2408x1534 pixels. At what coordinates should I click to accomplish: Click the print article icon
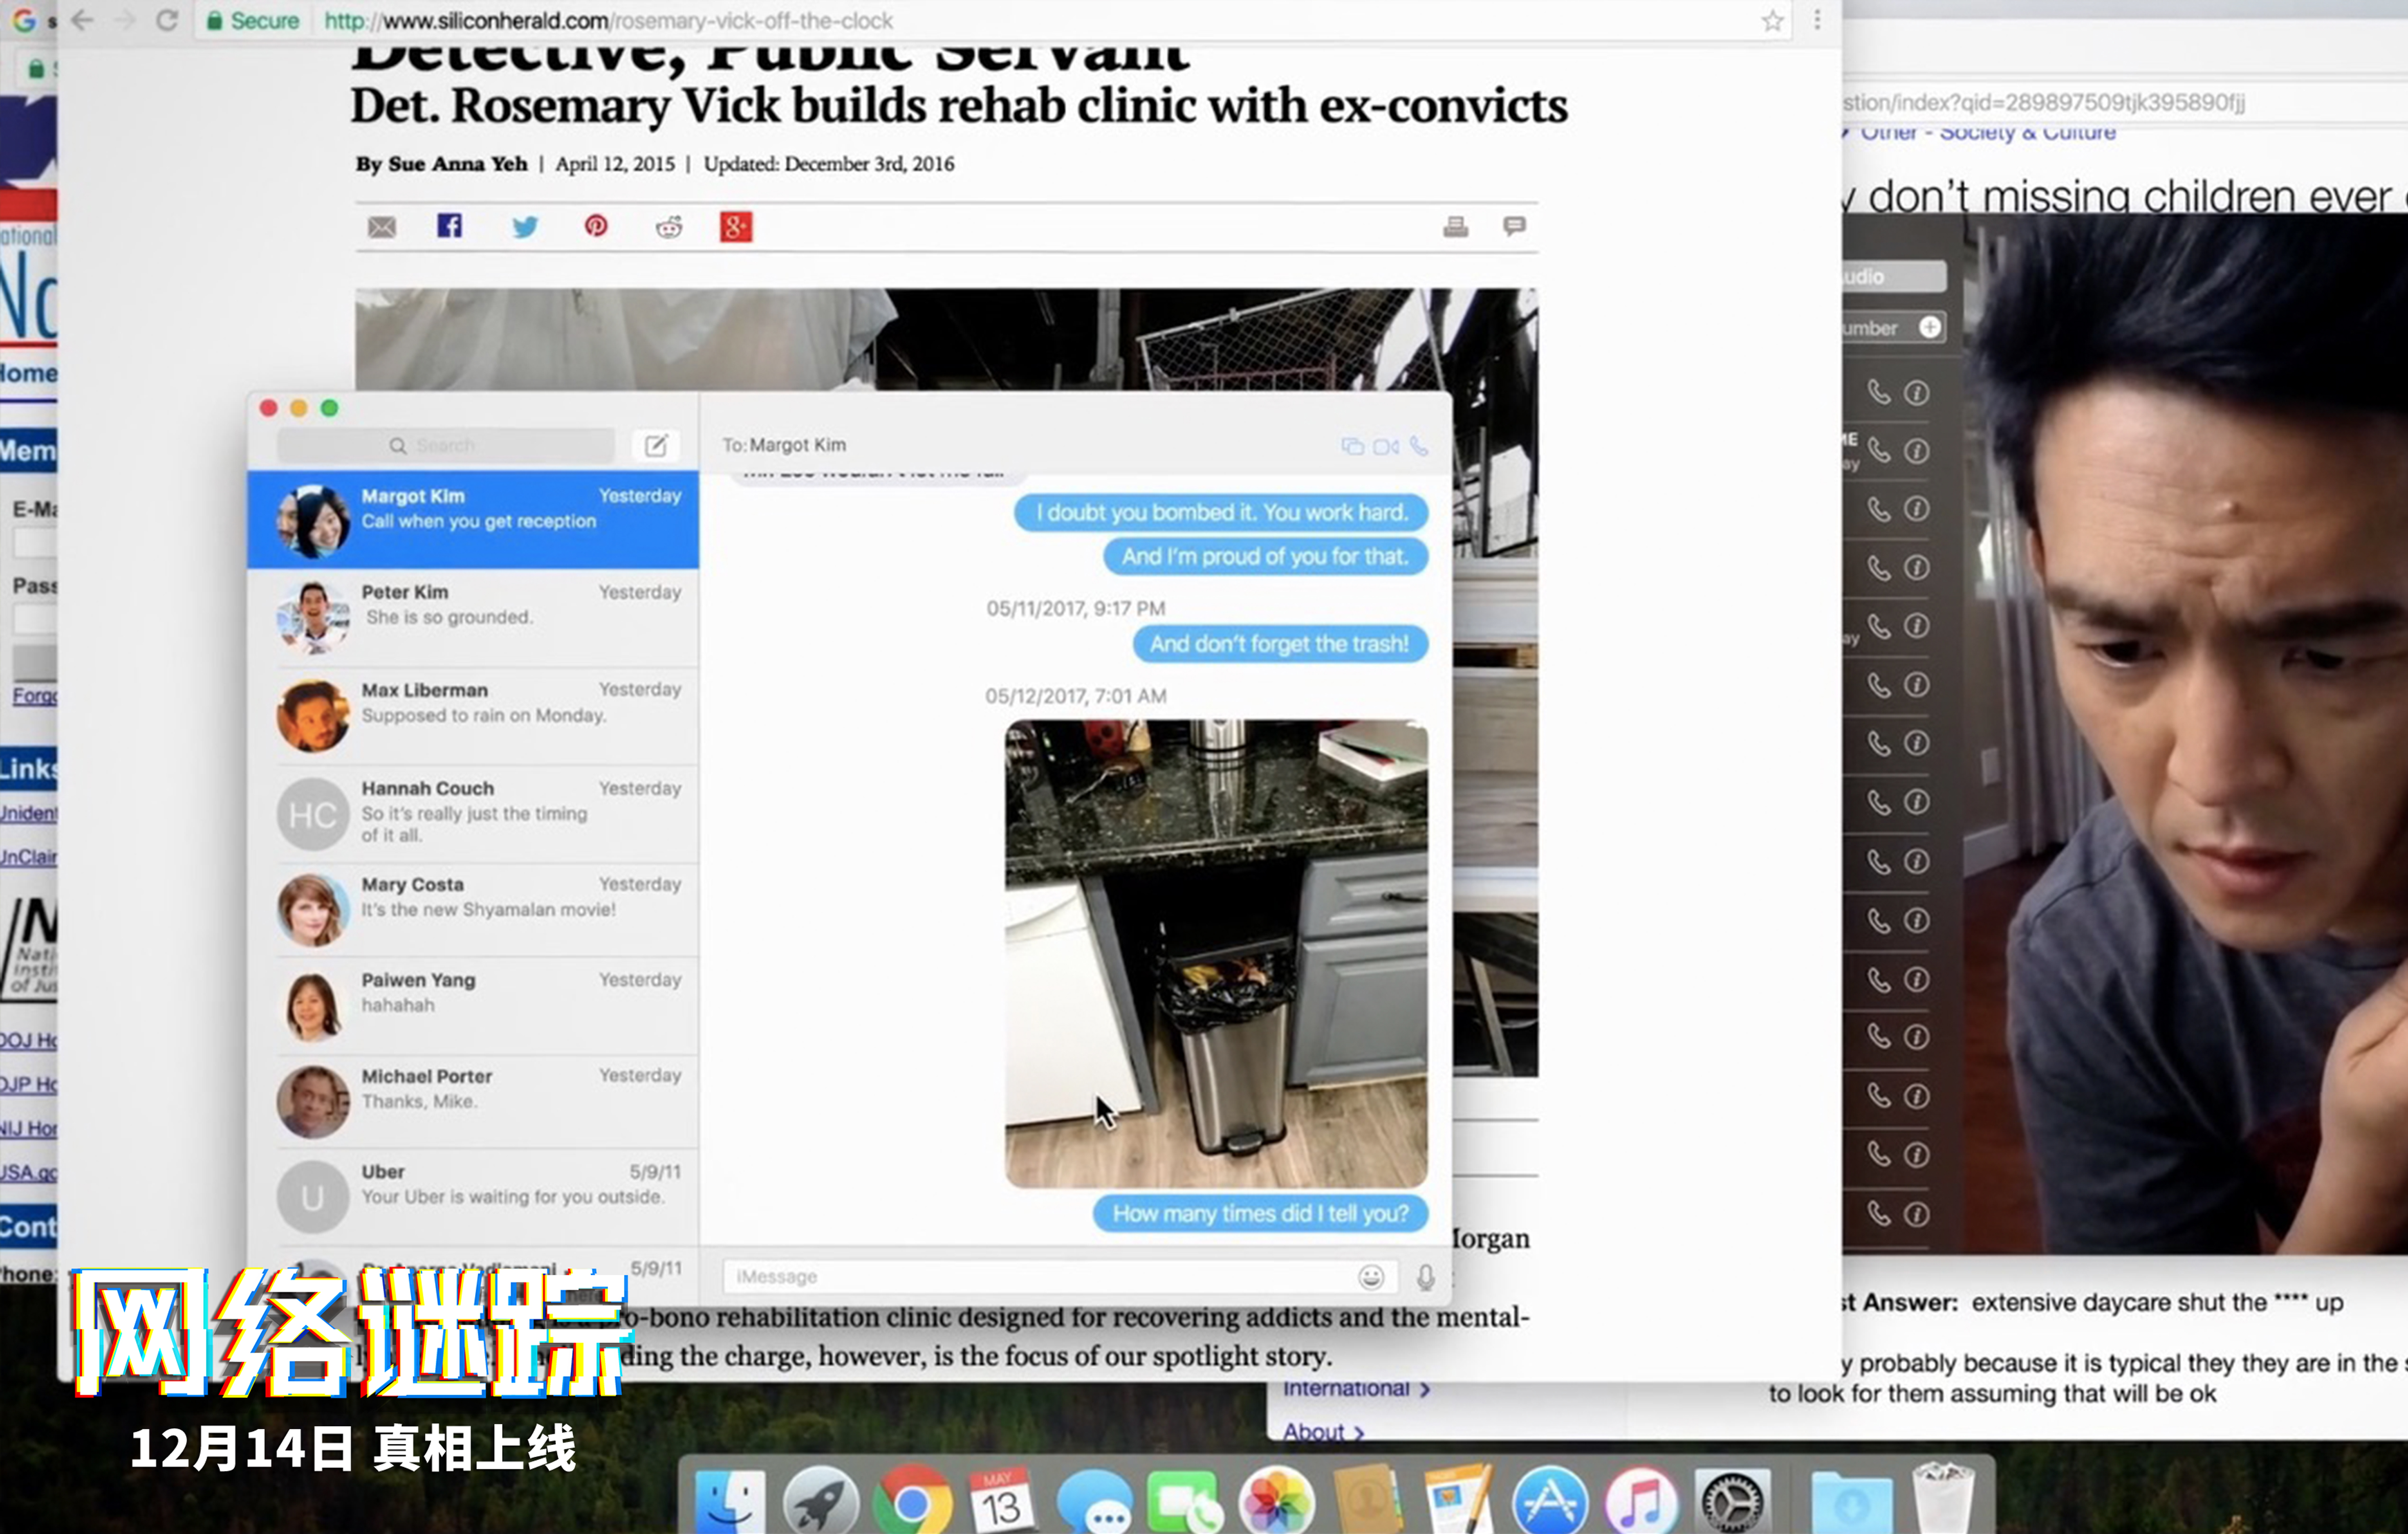coord(1455,227)
